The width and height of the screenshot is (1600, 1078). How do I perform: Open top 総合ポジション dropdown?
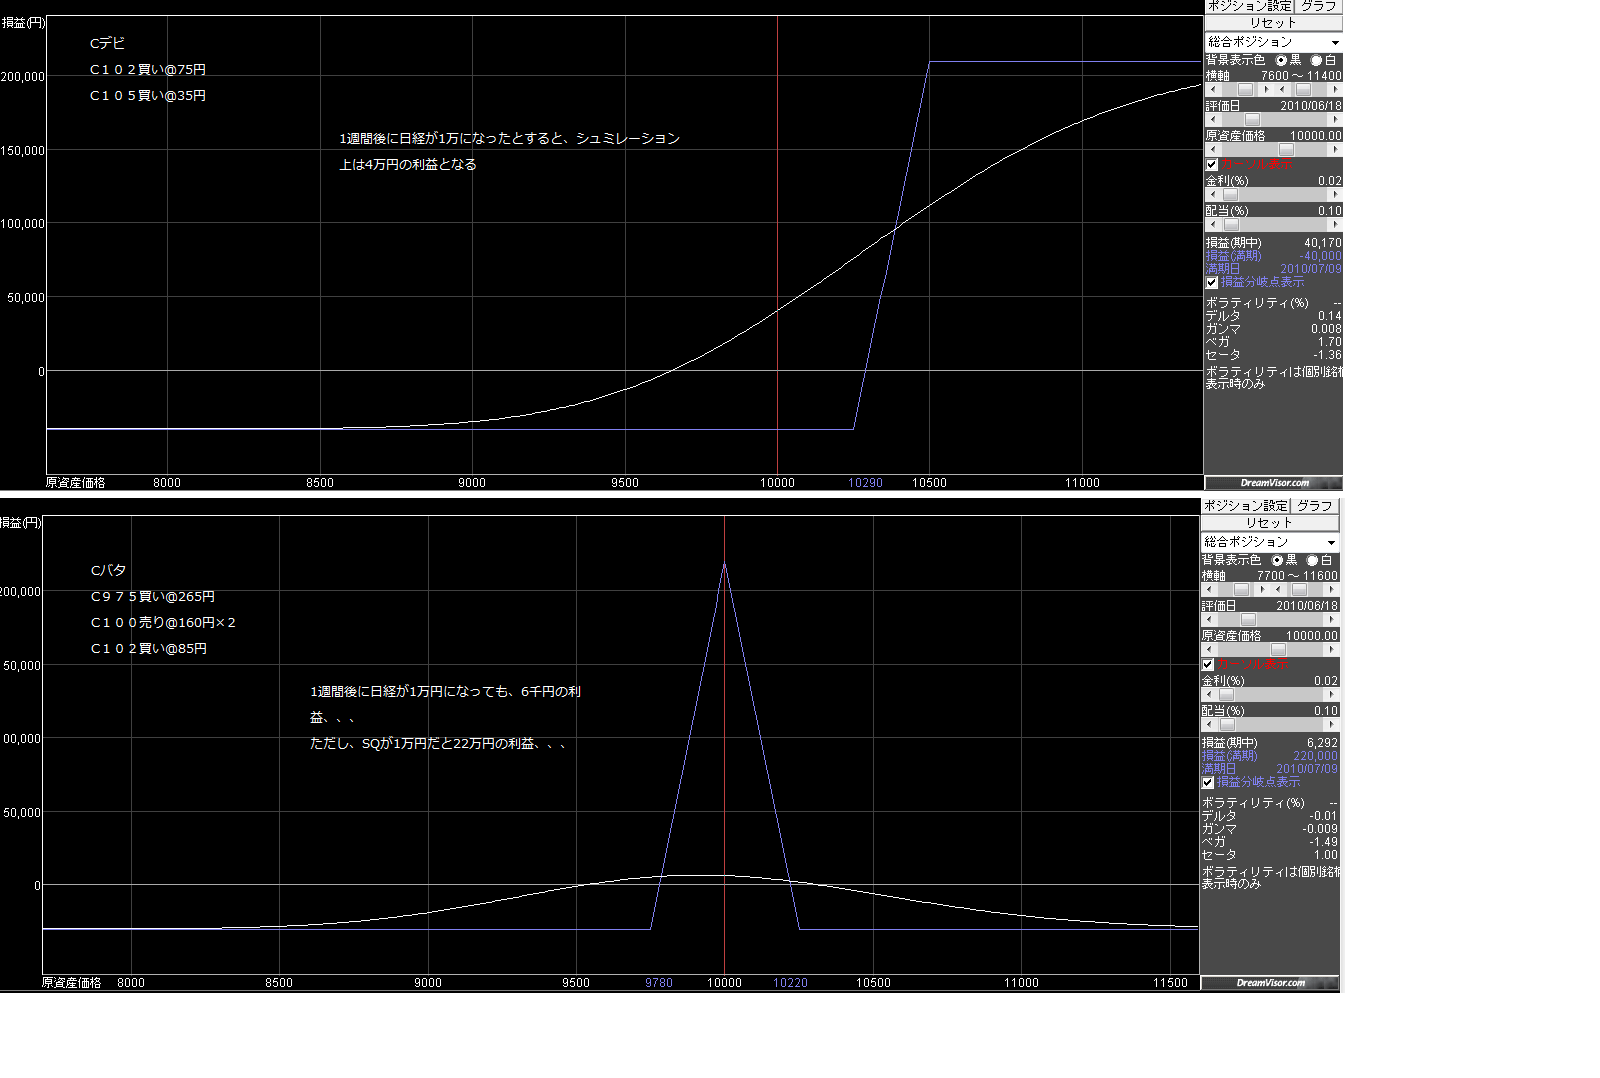(1334, 42)
